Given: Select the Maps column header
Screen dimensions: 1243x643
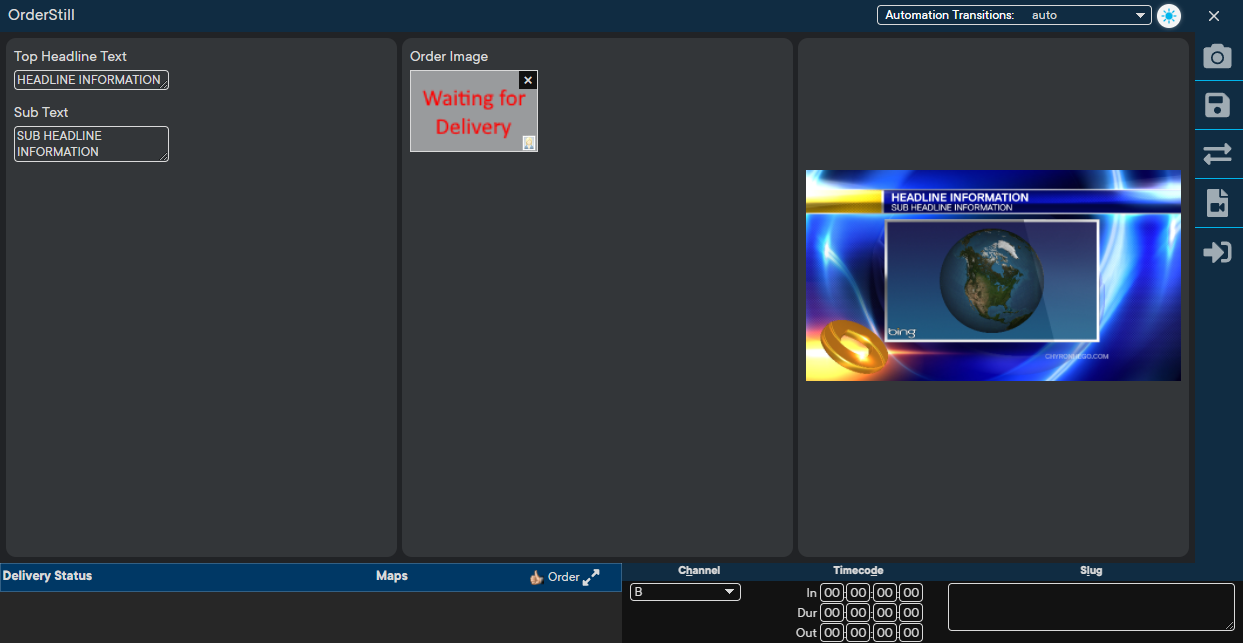Looking at the screenshot, I should pos(391,576).
